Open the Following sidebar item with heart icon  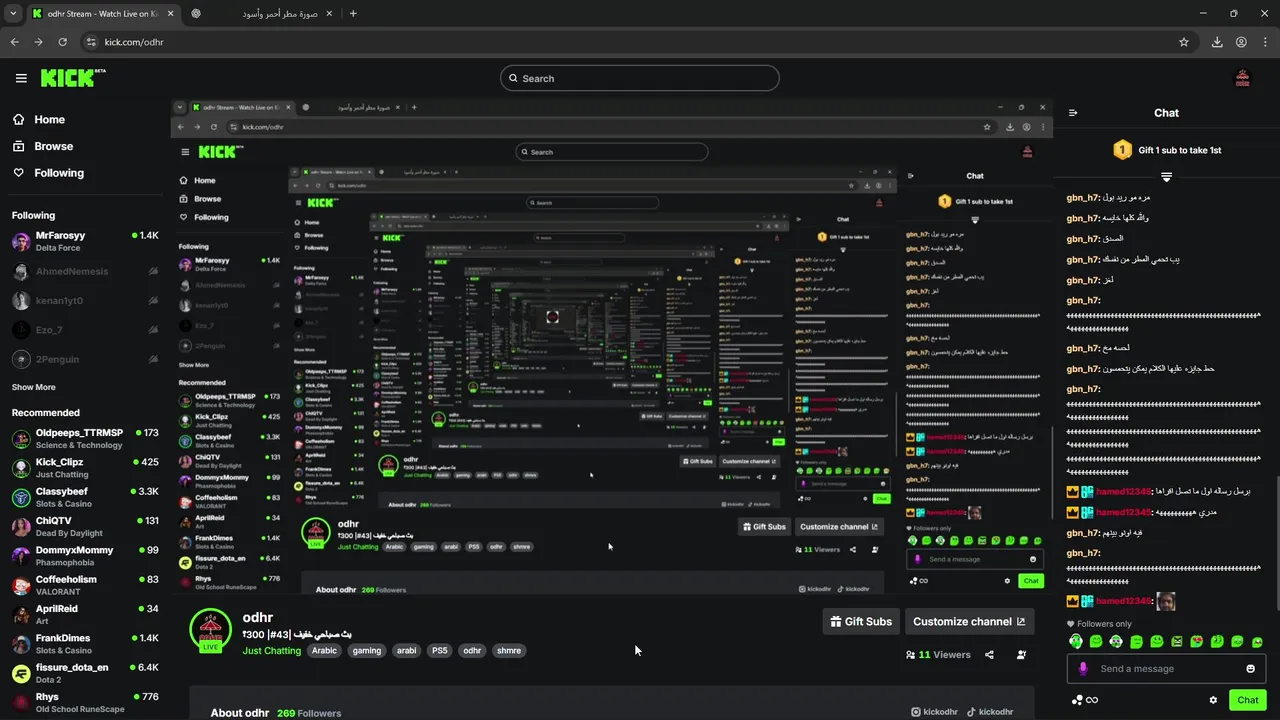pos(48,173)
